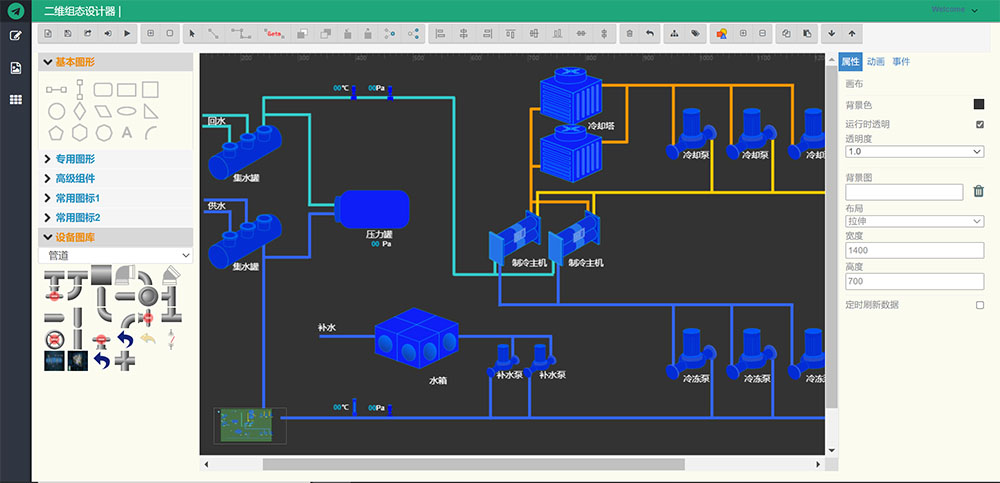Pick the circle basic shape
This screenshot has width=1000, height=483.
pyautogui.click(x=56, y=111)
